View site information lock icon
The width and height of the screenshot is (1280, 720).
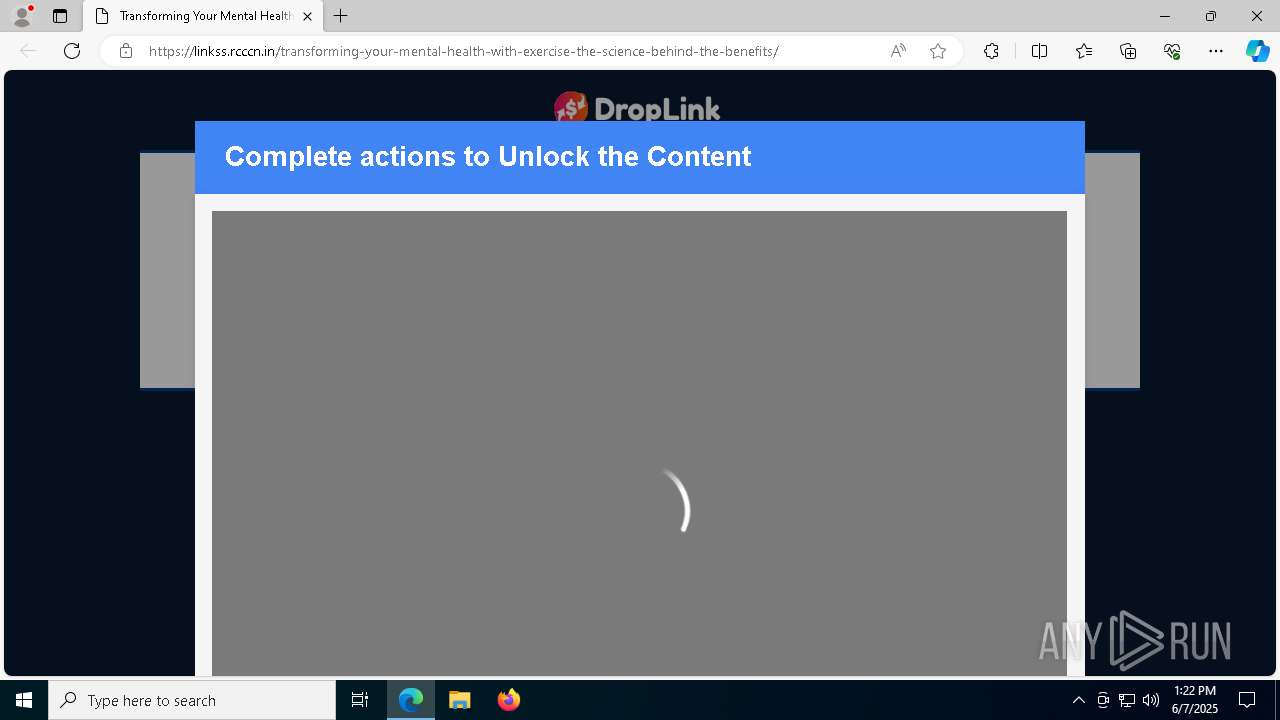[x=126, y=51]
